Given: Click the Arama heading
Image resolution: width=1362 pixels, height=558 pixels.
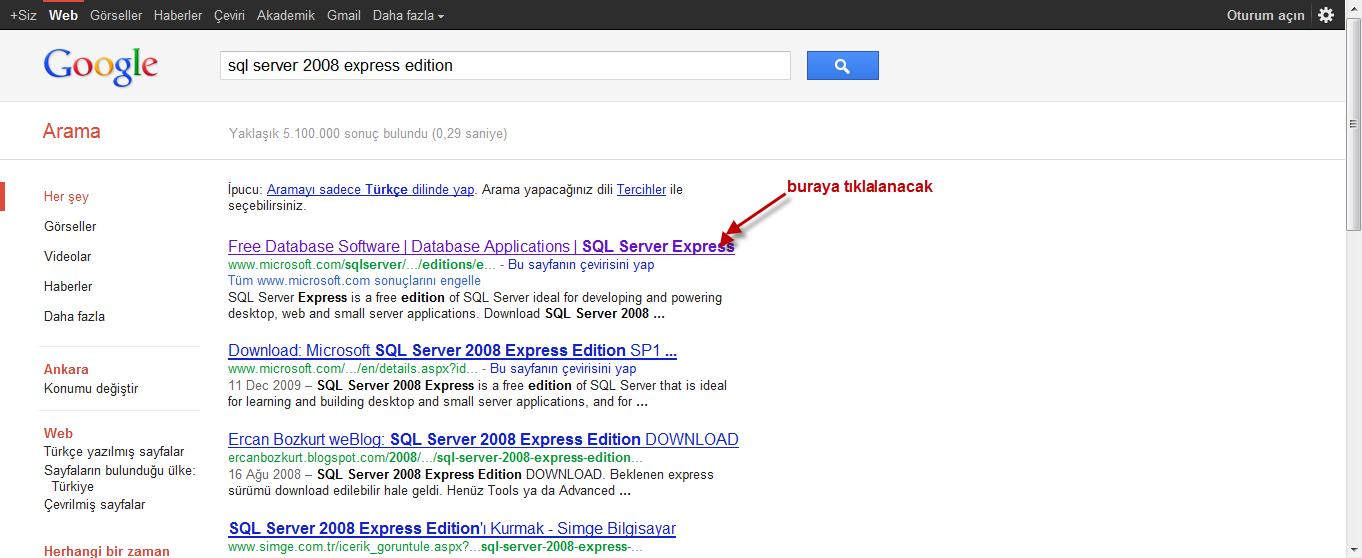Looking at the screenshot, I should (x=72, y=131).
